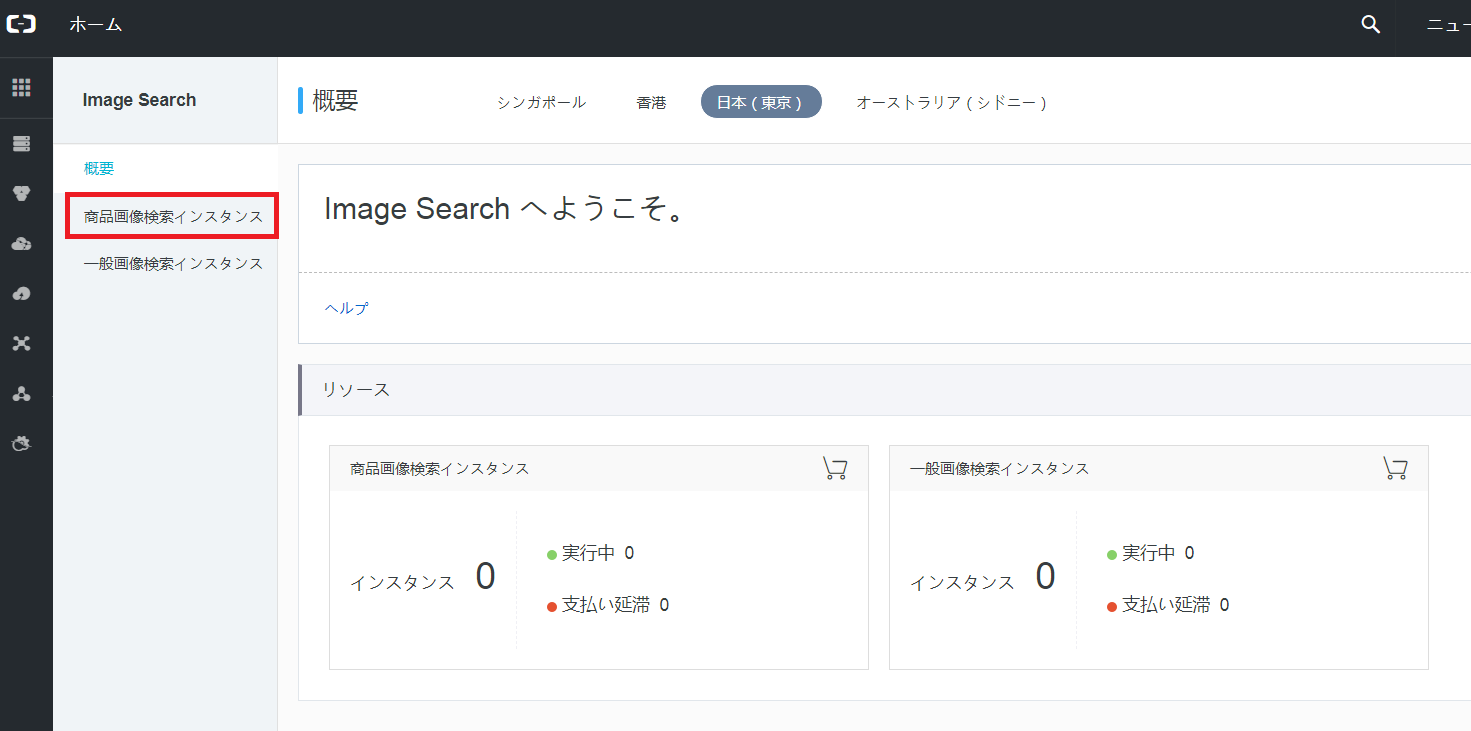
Task: Click cart icon for 商品画像検索インスタンス card
Action: tap(834, 468)
